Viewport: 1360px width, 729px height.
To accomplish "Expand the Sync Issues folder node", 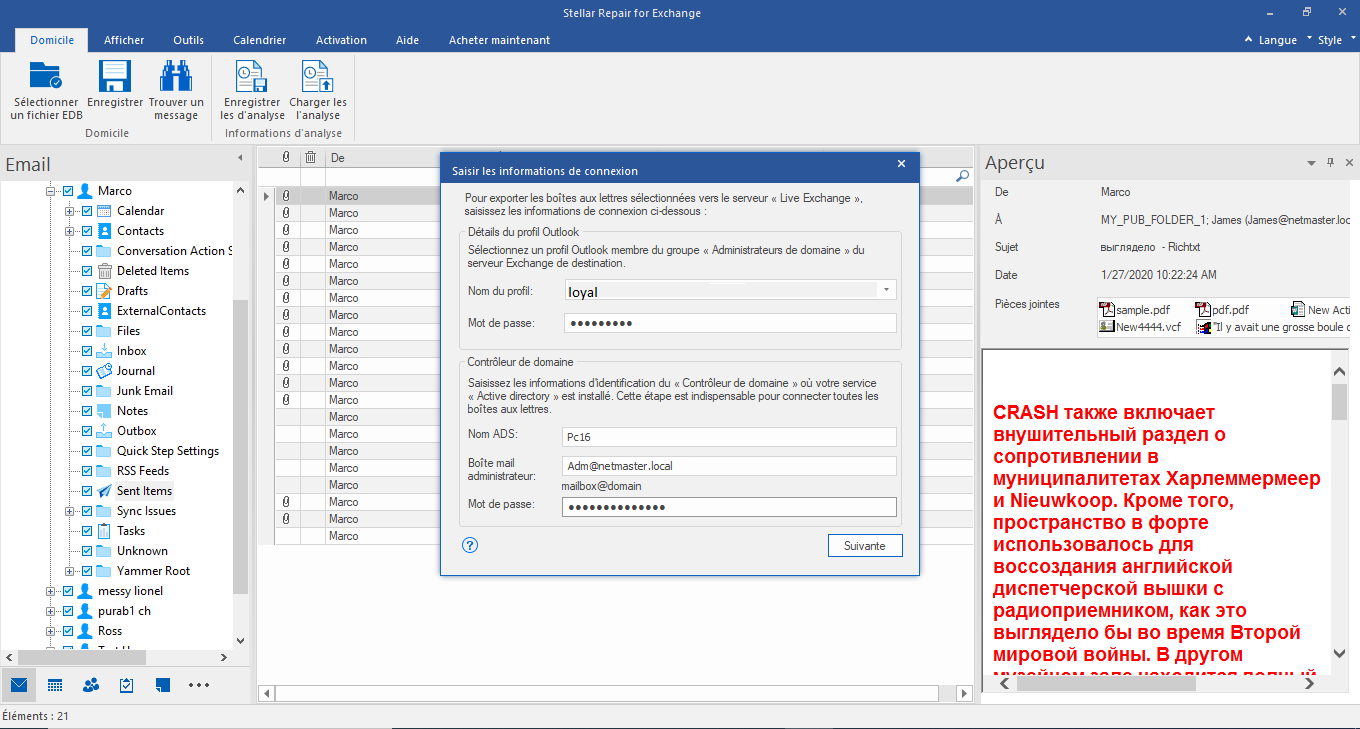I will (x=69, y=511).
